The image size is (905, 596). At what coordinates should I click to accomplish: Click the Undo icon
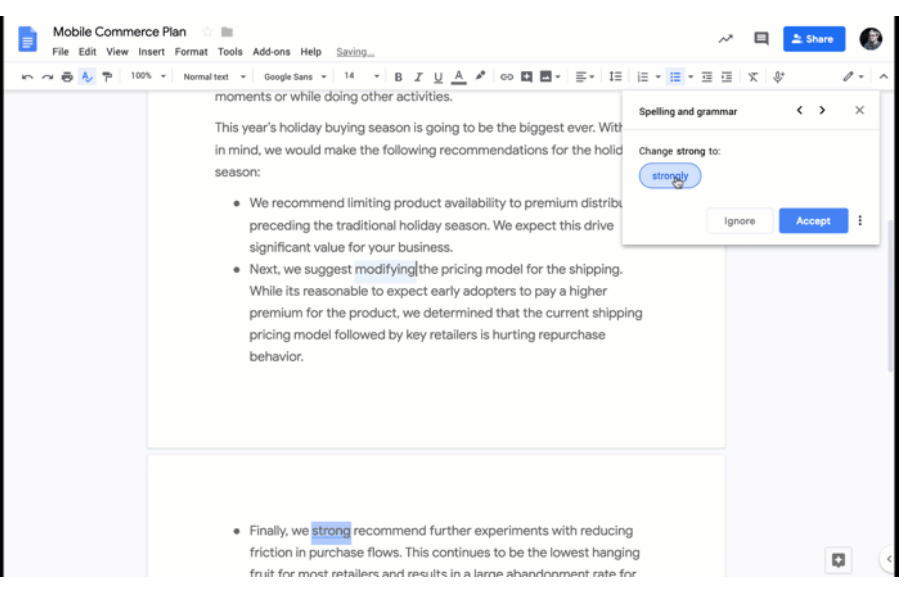click(x=27, y=77)
